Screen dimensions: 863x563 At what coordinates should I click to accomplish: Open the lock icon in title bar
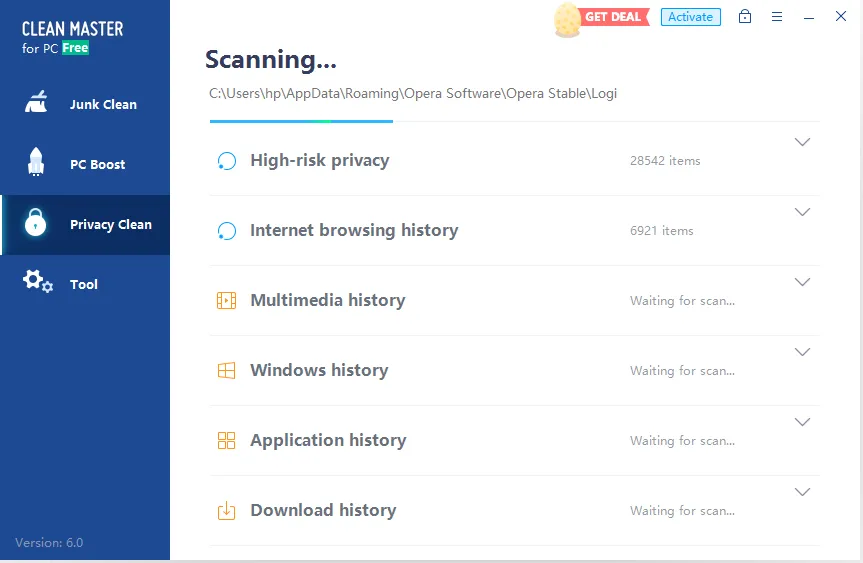(x=745, y=17)
